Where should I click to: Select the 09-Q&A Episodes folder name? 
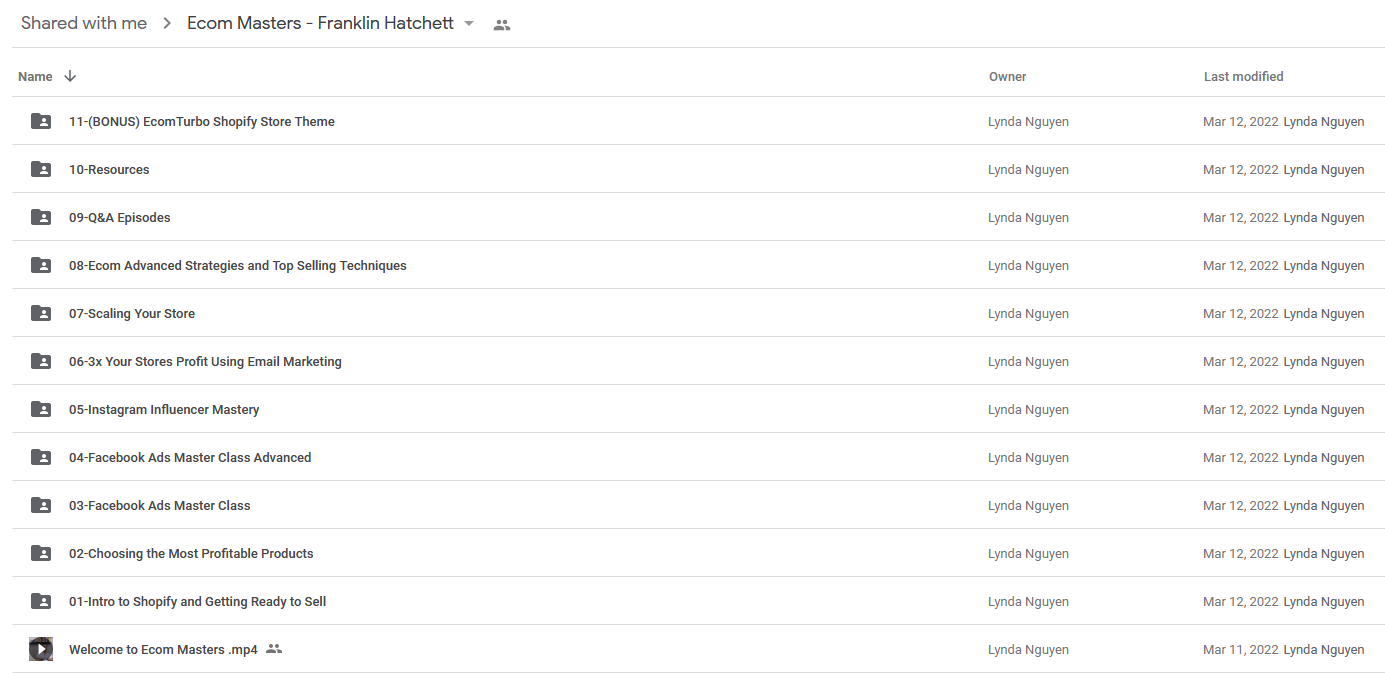coord(120,217)
